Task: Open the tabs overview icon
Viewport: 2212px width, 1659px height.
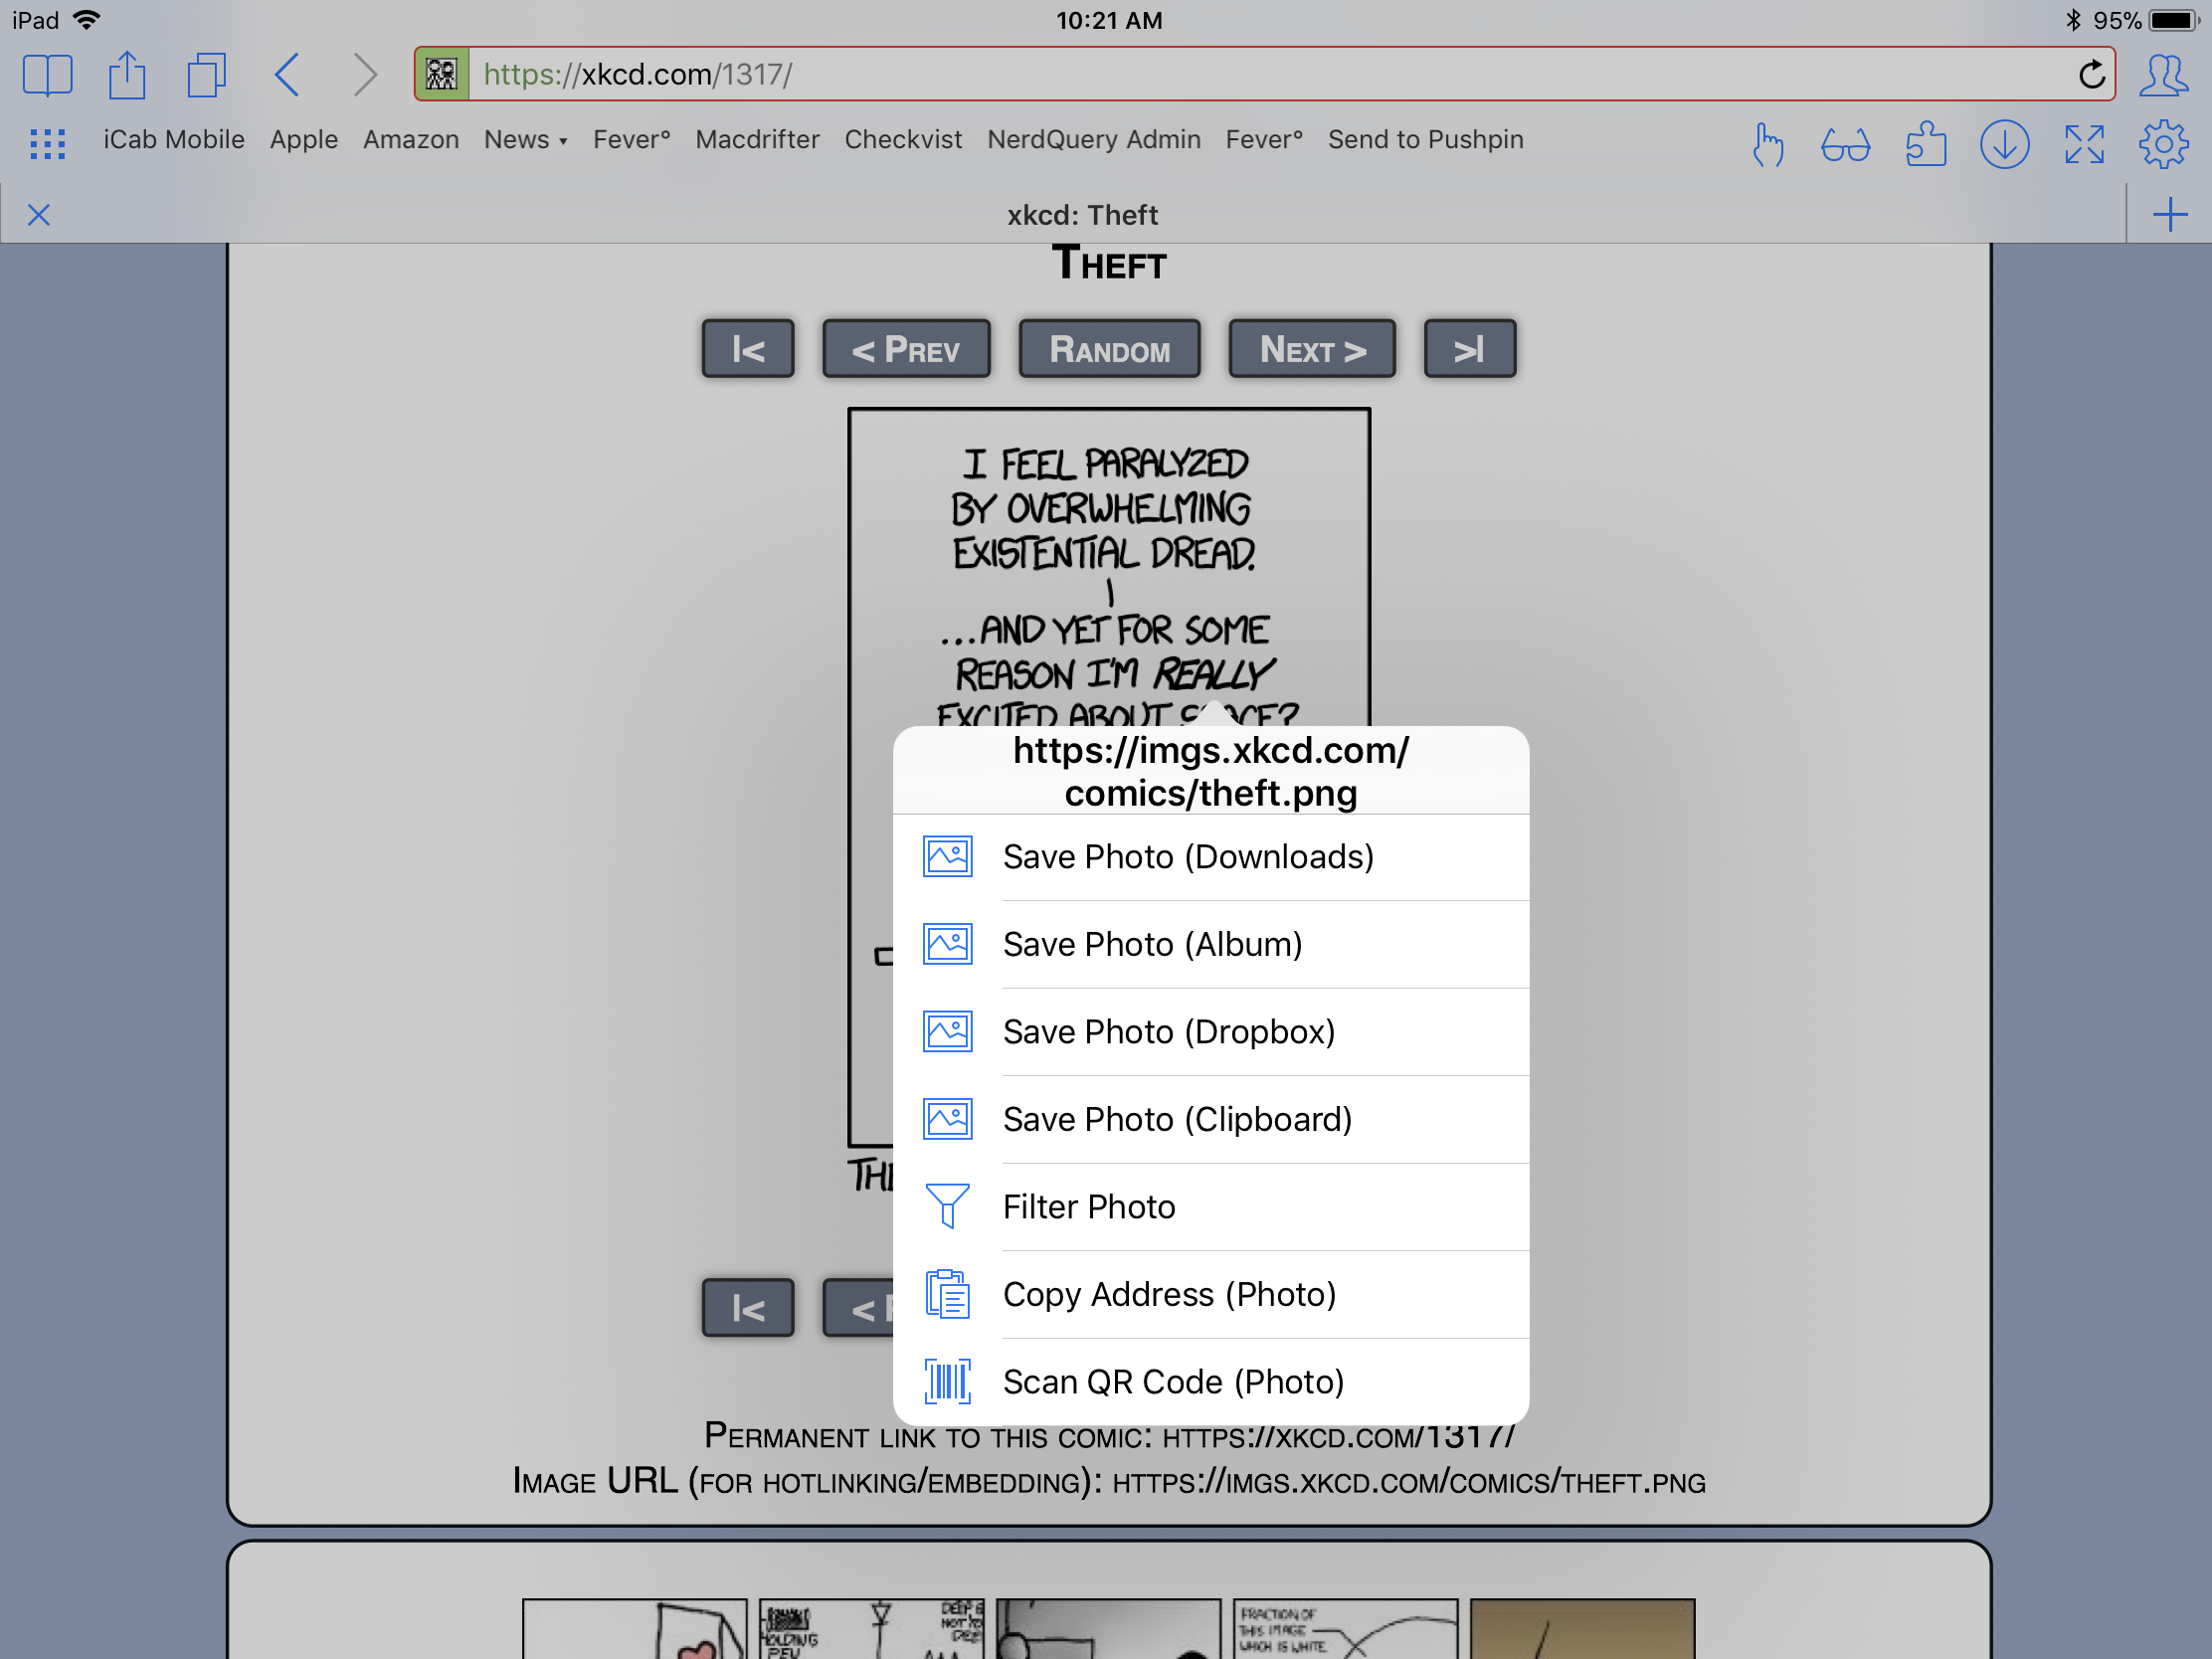Action: pyautogui.click(x=206, y=75)
